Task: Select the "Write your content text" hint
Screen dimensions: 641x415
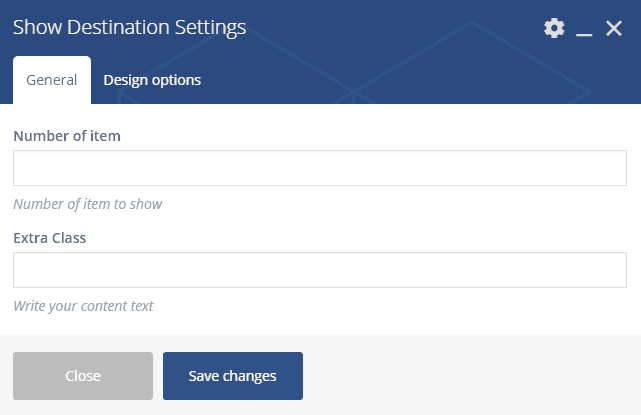Action: [83, 306]
